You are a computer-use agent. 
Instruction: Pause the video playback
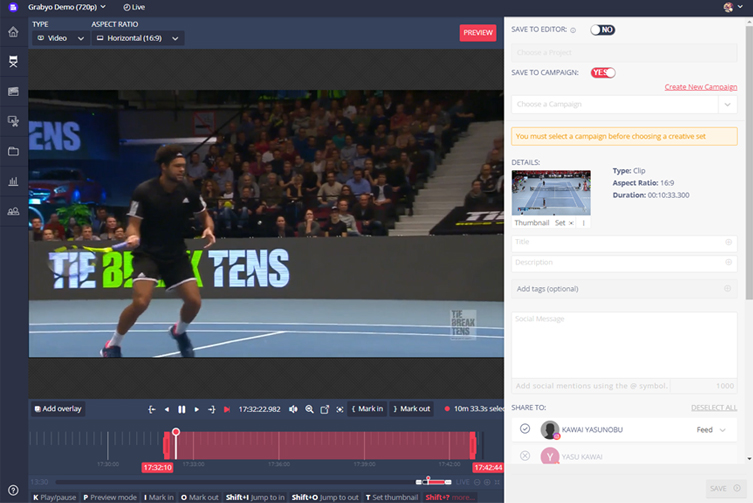[x=182, y=409]
